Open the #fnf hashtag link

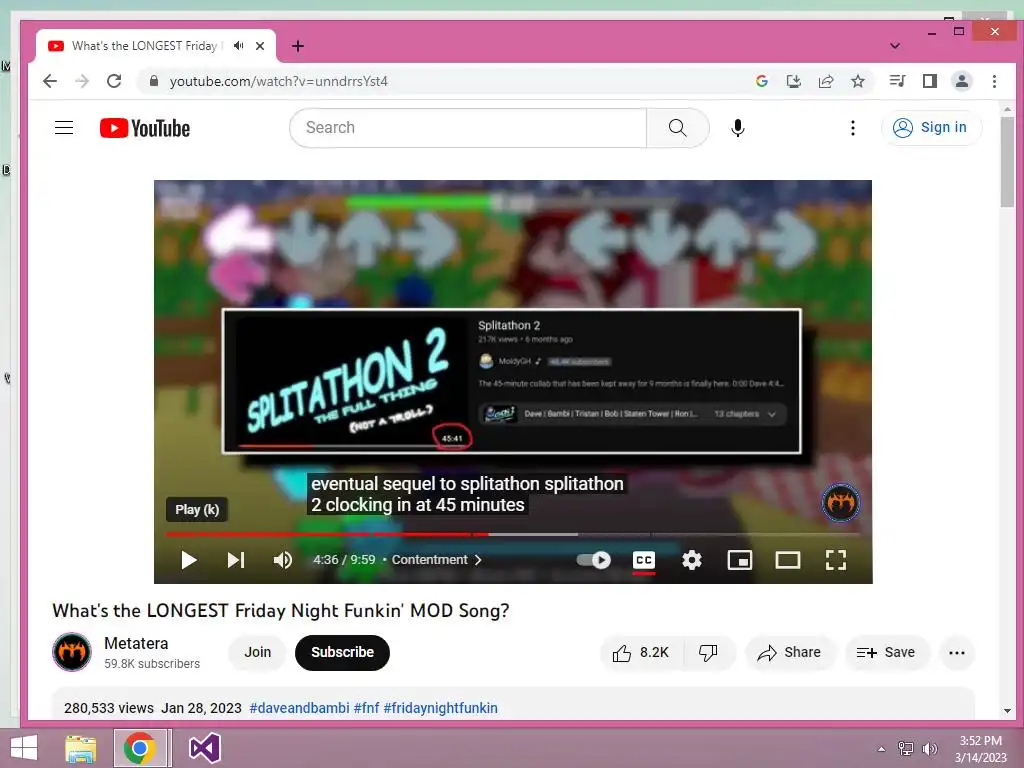366,708
